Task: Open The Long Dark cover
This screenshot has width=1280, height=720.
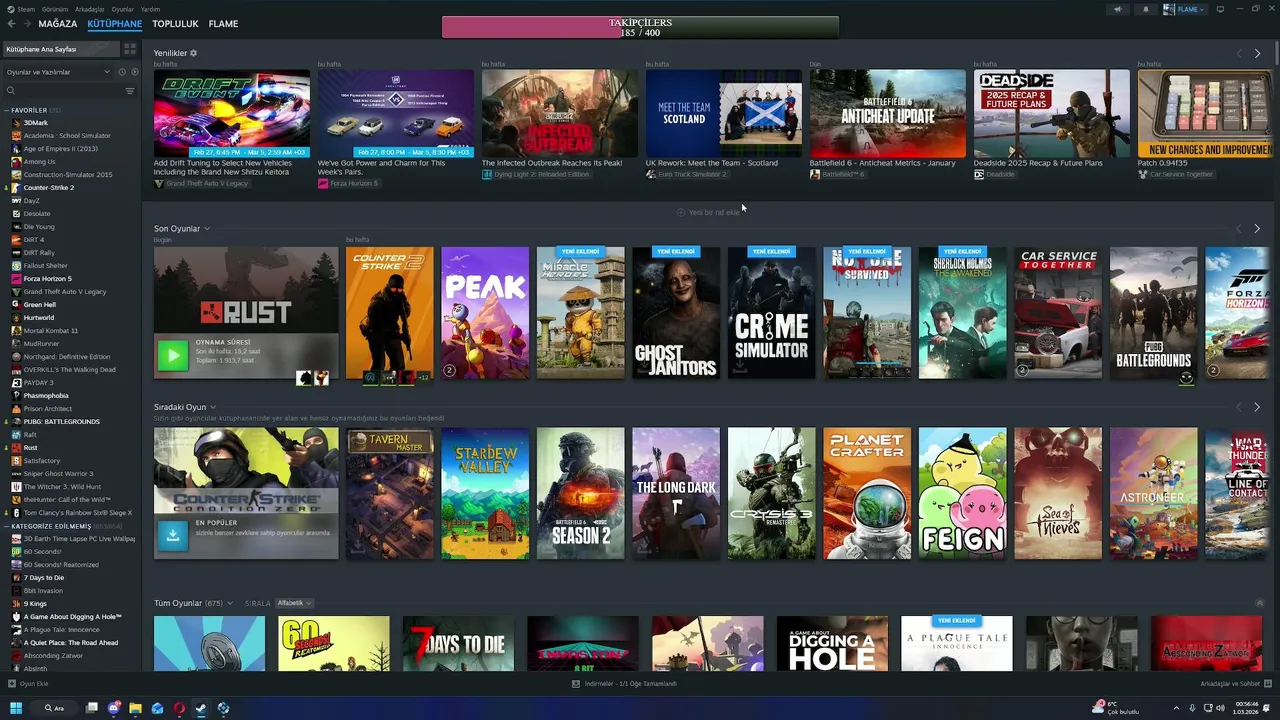Action: click(676, 494)
